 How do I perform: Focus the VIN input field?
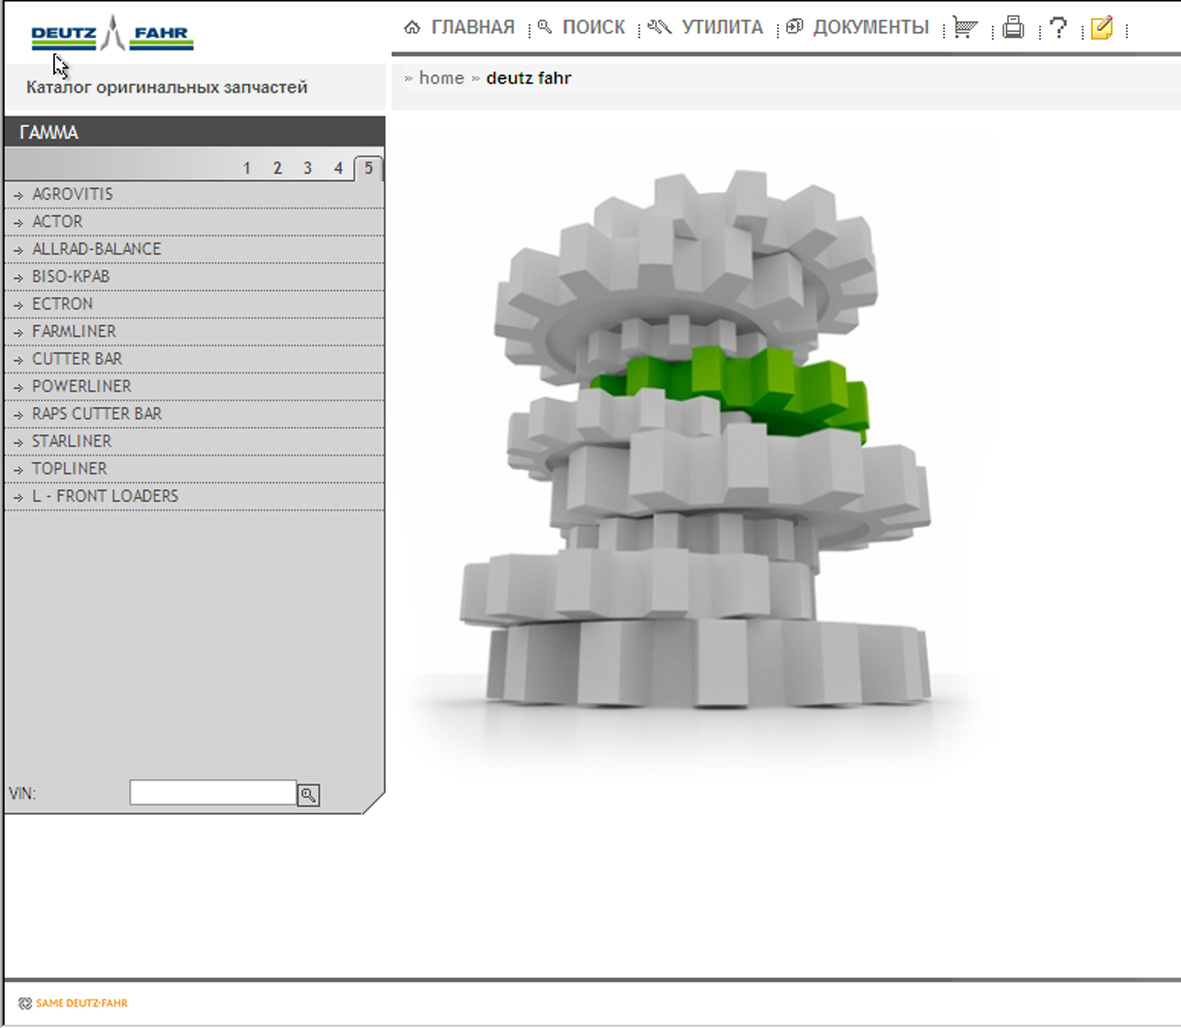(x=212, y=793)
